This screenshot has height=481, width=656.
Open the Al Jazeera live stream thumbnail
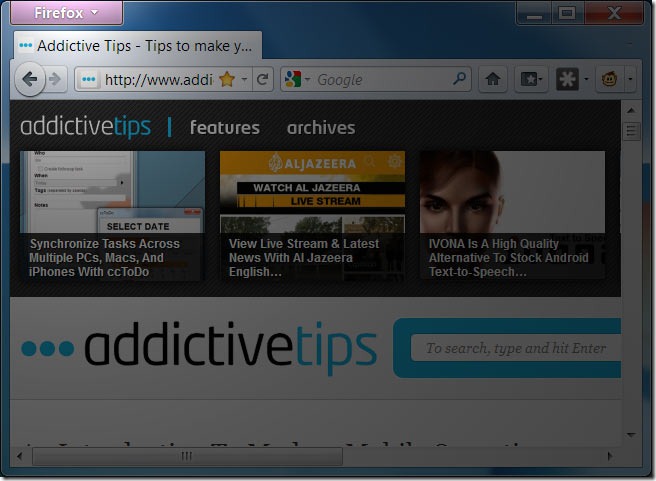click(x=312, y=192)
